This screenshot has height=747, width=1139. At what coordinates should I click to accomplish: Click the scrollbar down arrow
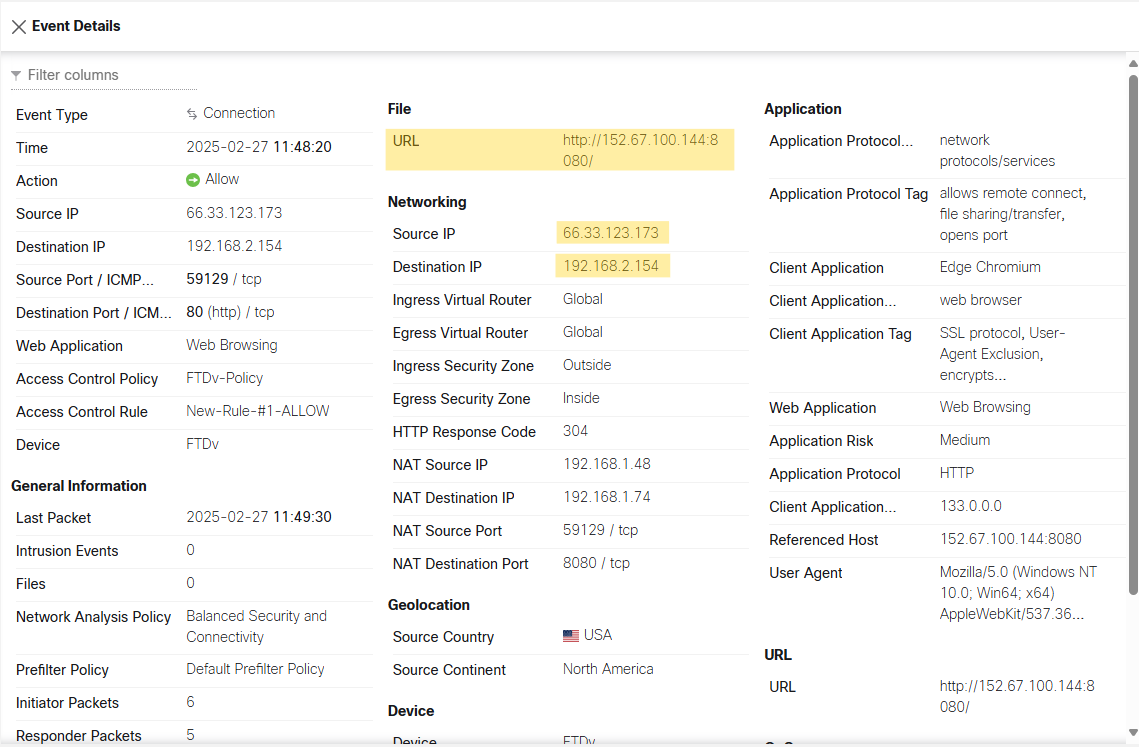point(1132,733)
